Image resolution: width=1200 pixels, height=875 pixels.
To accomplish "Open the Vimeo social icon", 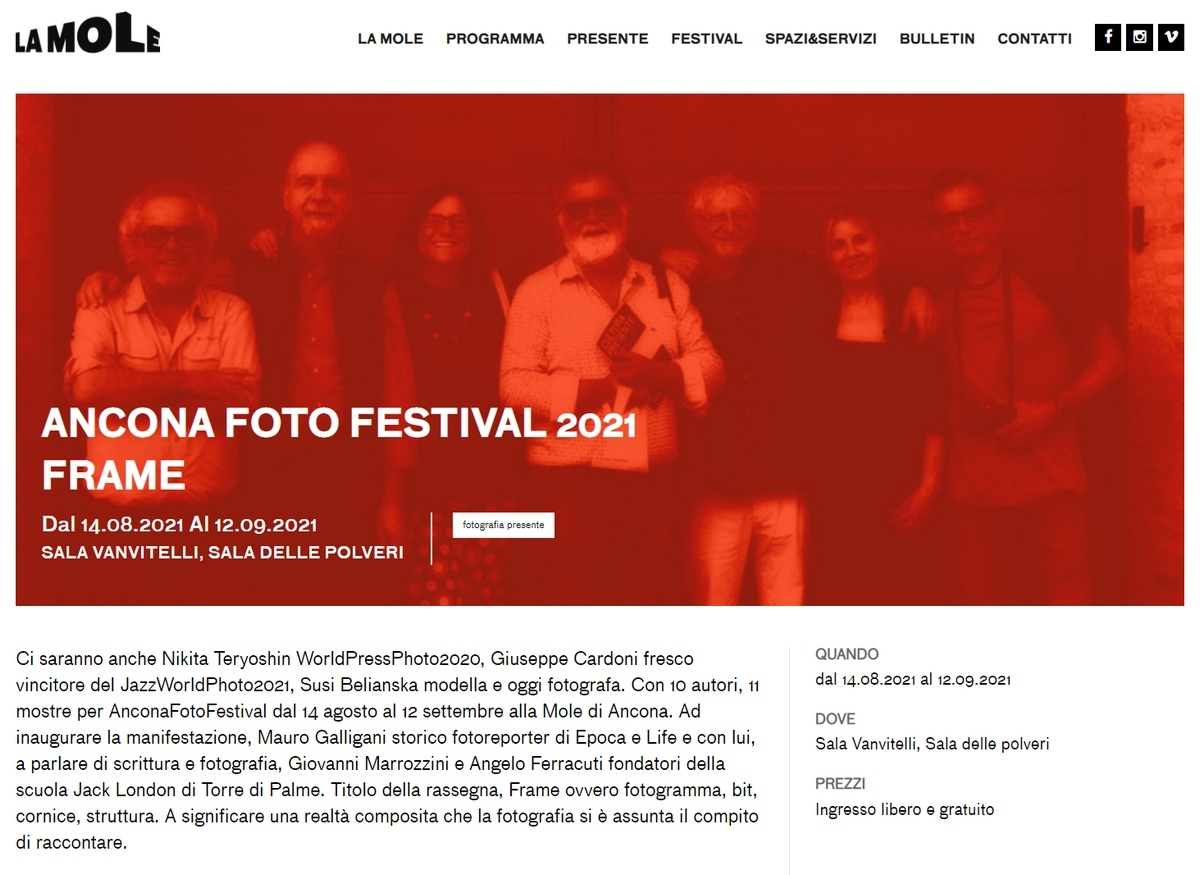I will pos(1171,38).
